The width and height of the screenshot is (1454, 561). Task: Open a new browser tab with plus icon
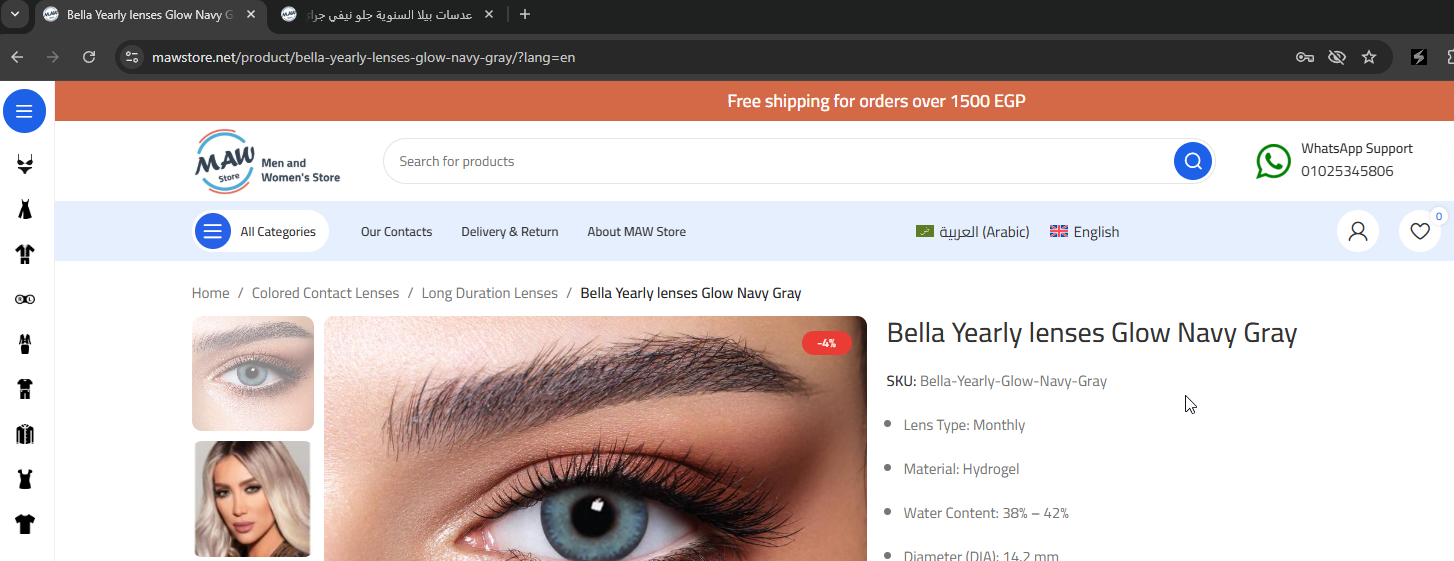(x=525, y=14)
